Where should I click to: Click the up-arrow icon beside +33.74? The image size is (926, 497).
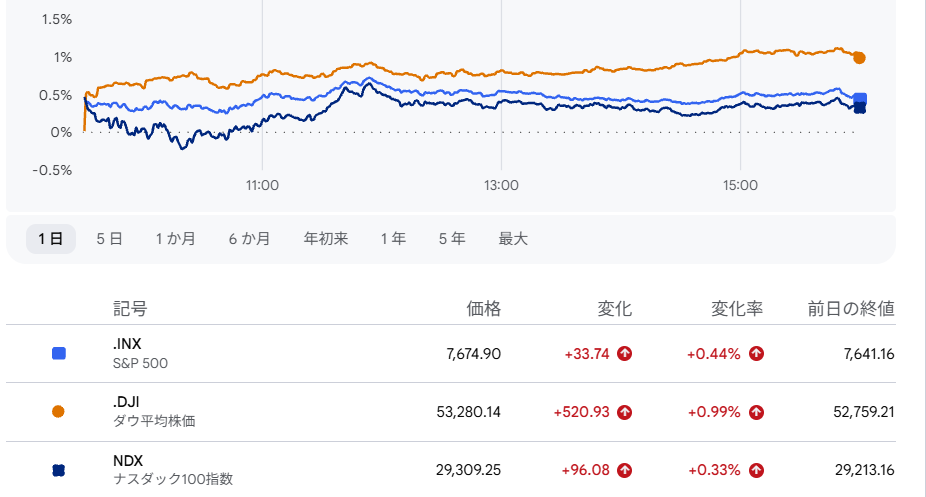click(x=624, y=354)
